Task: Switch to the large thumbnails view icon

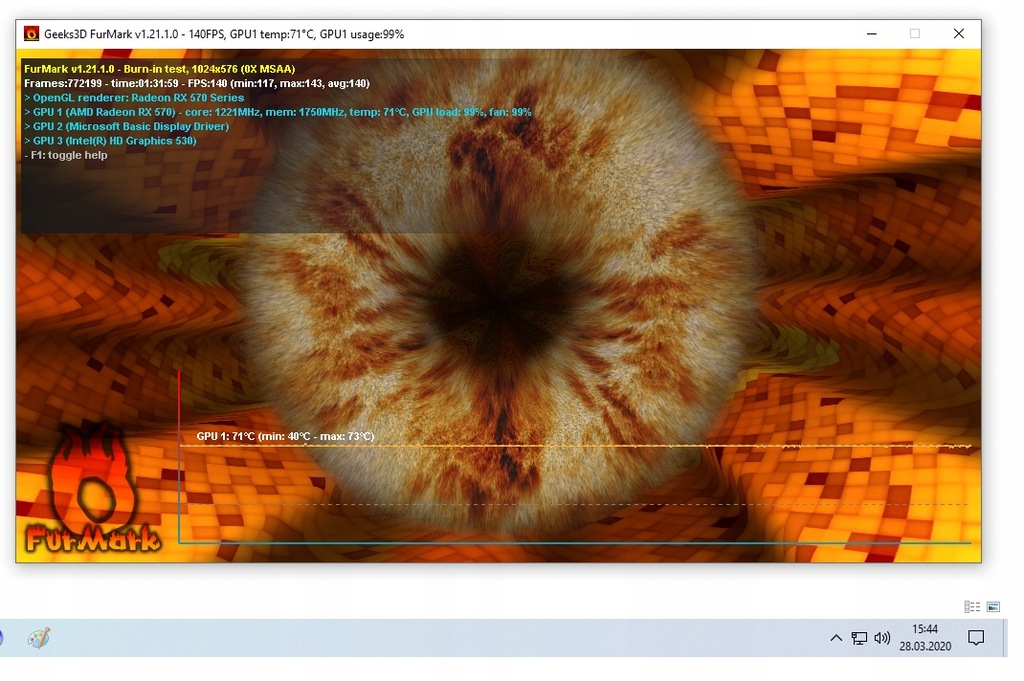Action: 993,607
